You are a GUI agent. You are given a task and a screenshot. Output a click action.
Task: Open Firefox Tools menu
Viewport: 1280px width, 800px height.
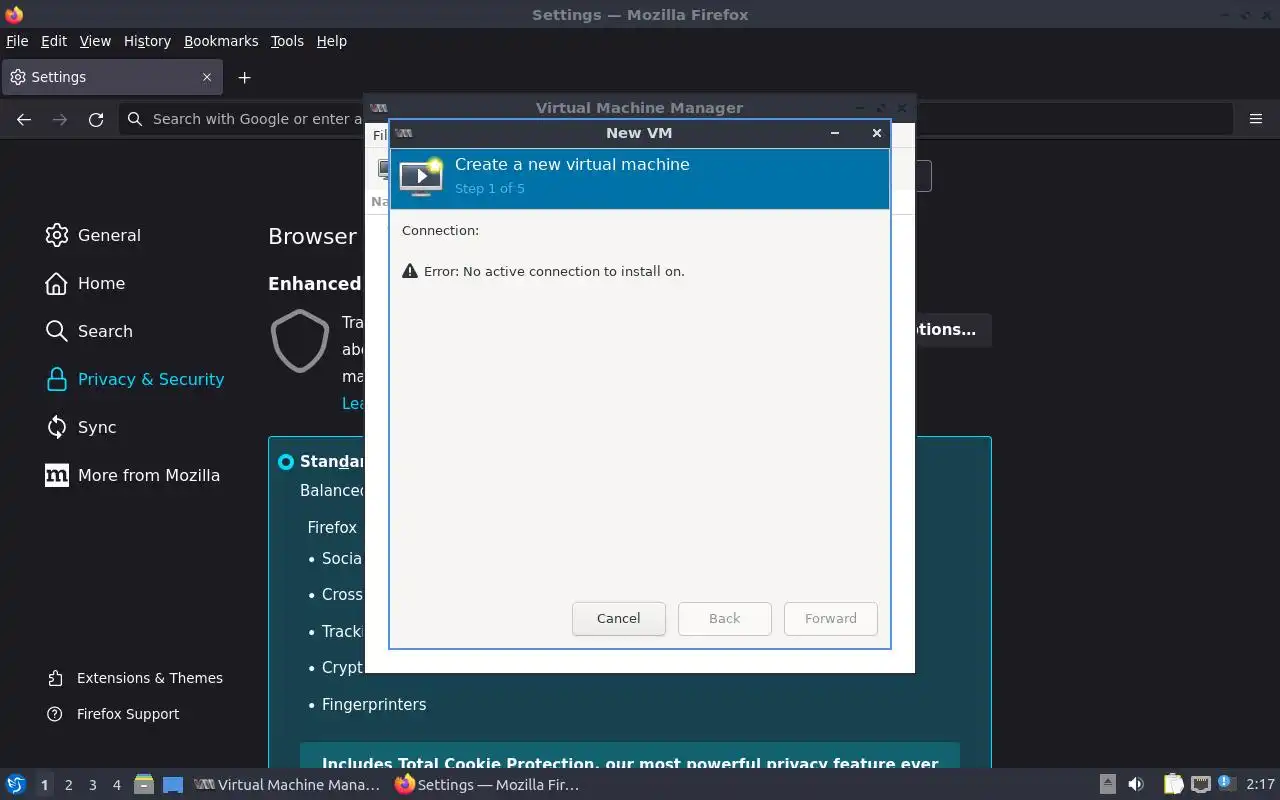pyautogui.click(x=287, y=41)
